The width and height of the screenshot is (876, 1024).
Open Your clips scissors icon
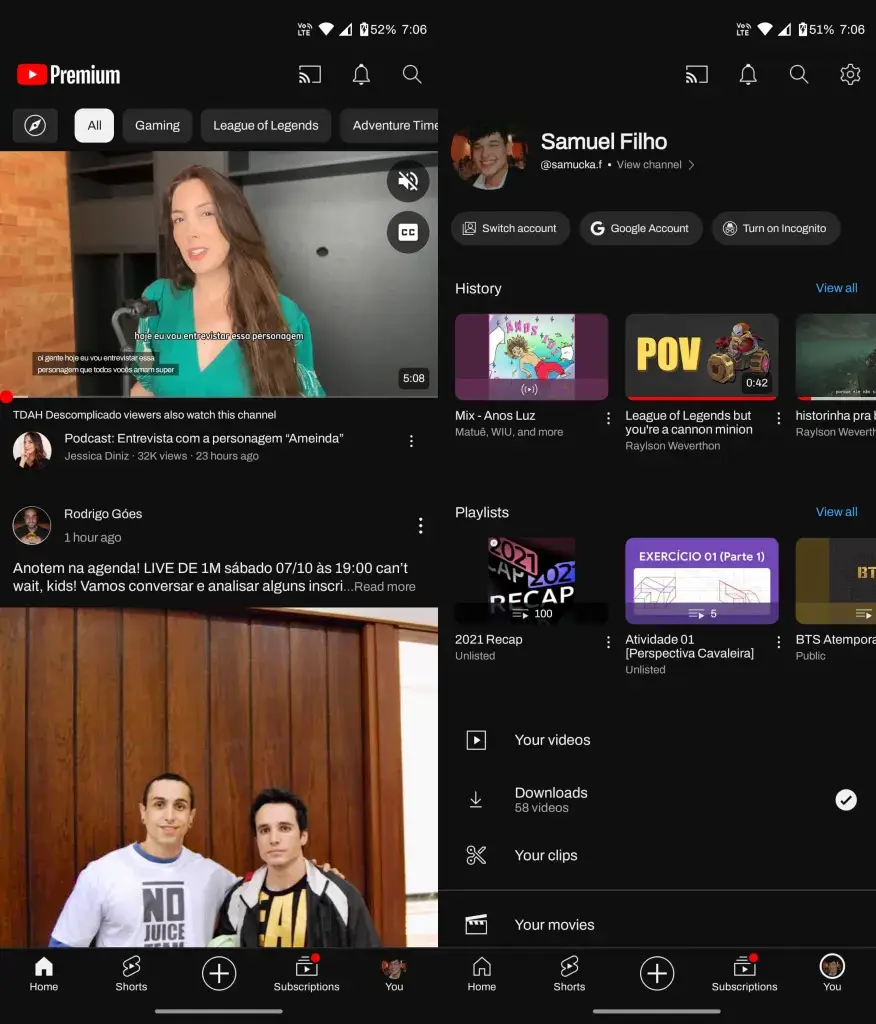pos(477,855)
